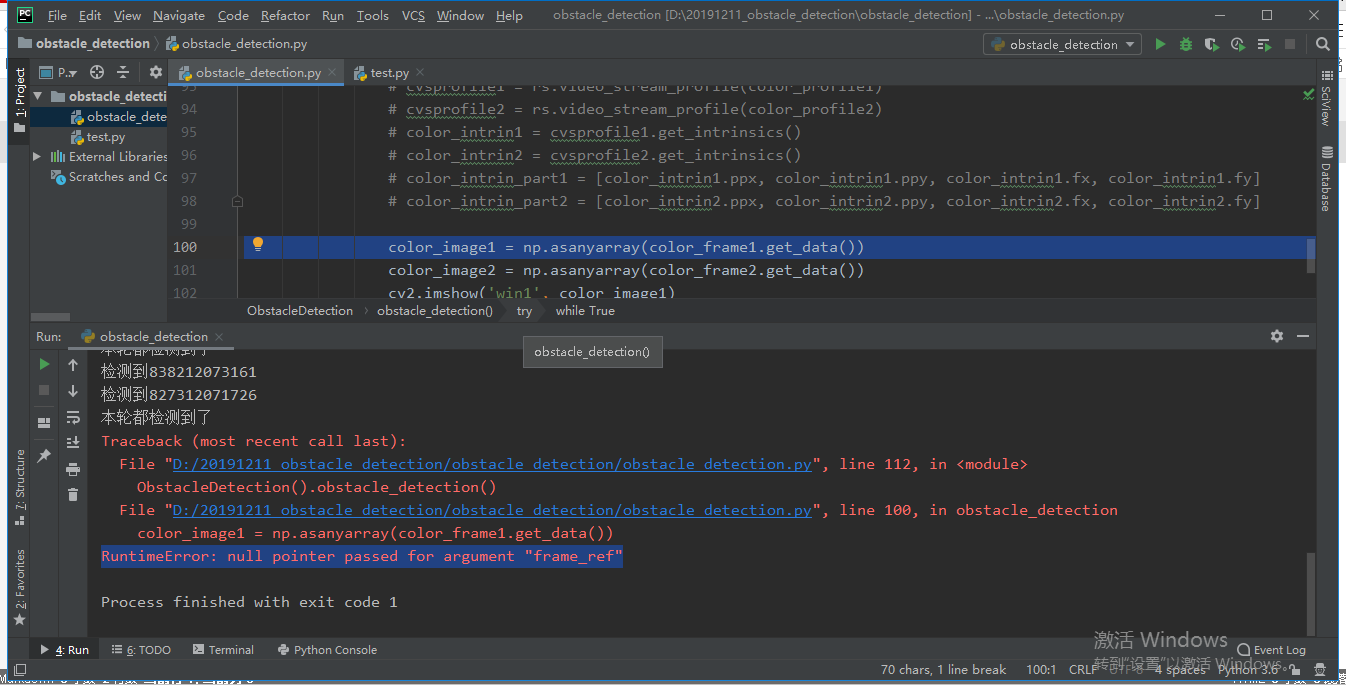This screenshot has height=688, width=1346.
Task: Expand the External Libraries node
Action: (x=36, y=156)
